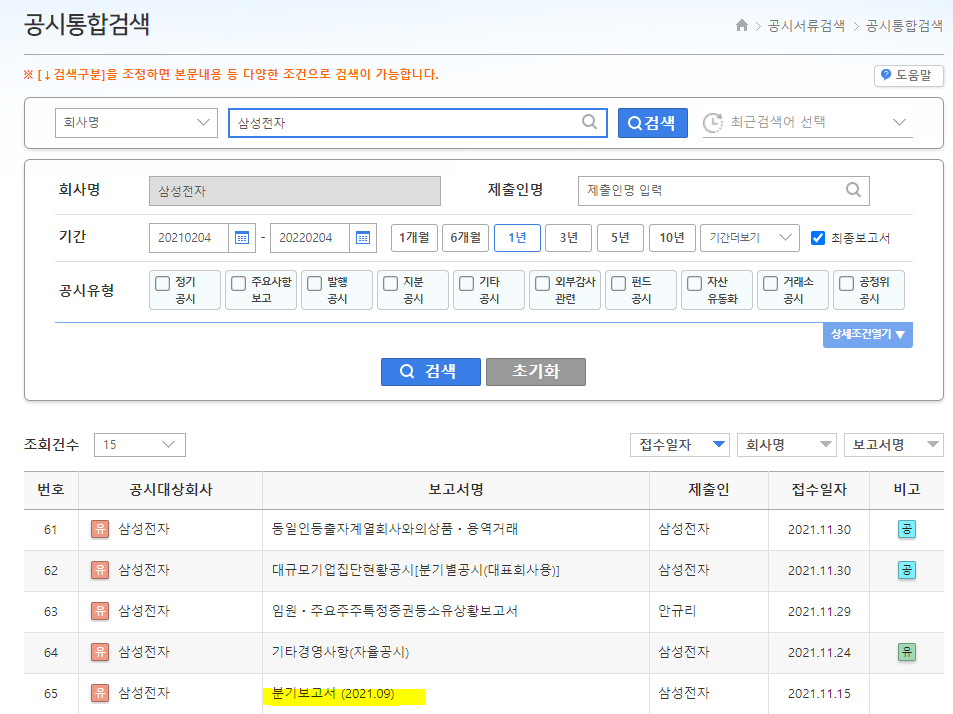The width and height of the screenshot is (953, 714).
Task: Click 유 market badge in row 64
Action: [x=100, y=652]
